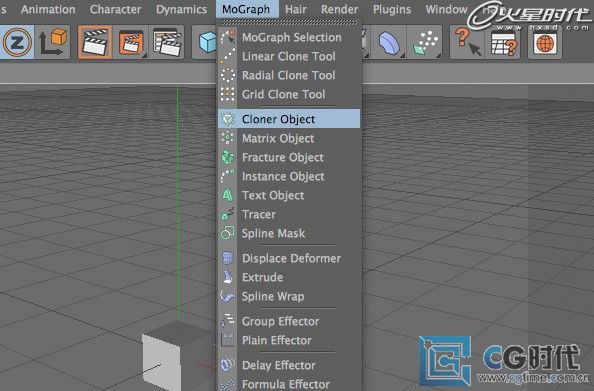
Task: Choose Spline Wrap from MoGraph menu
Action: coord(289,296)
